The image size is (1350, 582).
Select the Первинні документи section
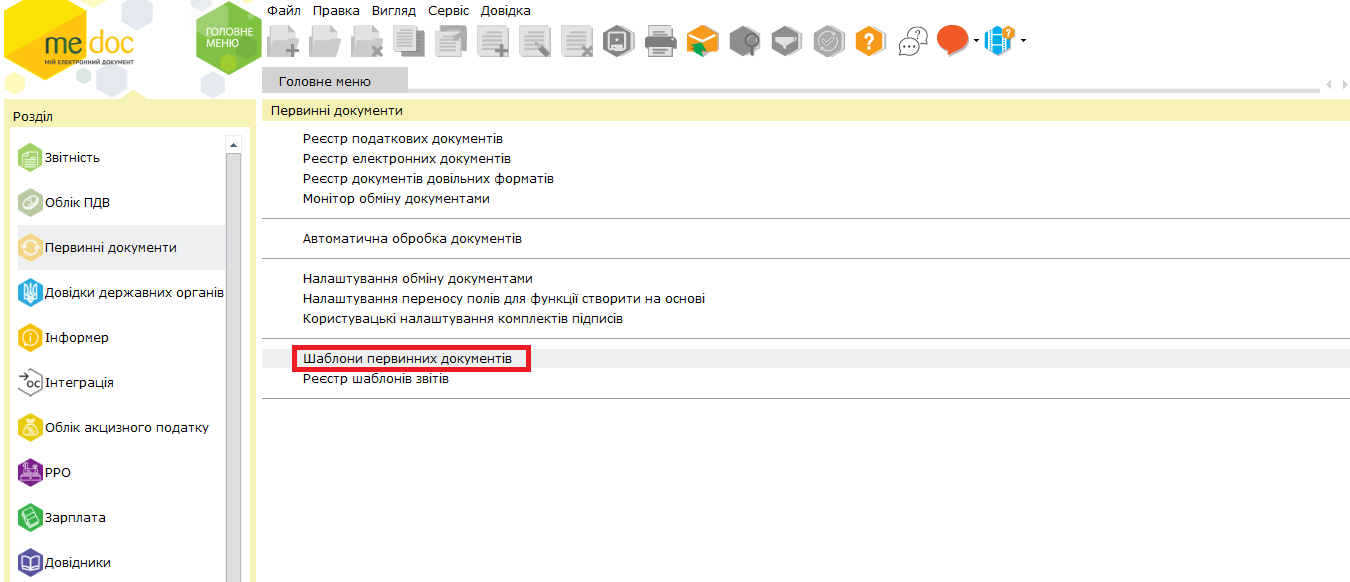click(x=121, y=247)
